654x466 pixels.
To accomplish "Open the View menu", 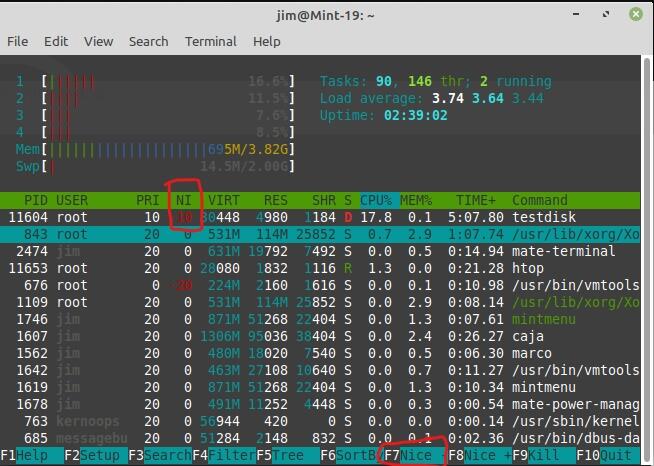I will click(98, 42).
